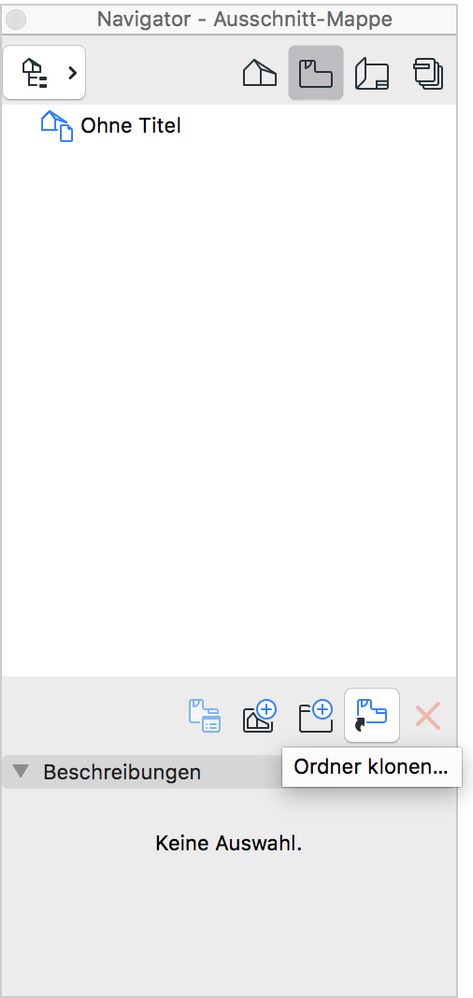Switch to the Layout Book icon

tap(372, 73)
